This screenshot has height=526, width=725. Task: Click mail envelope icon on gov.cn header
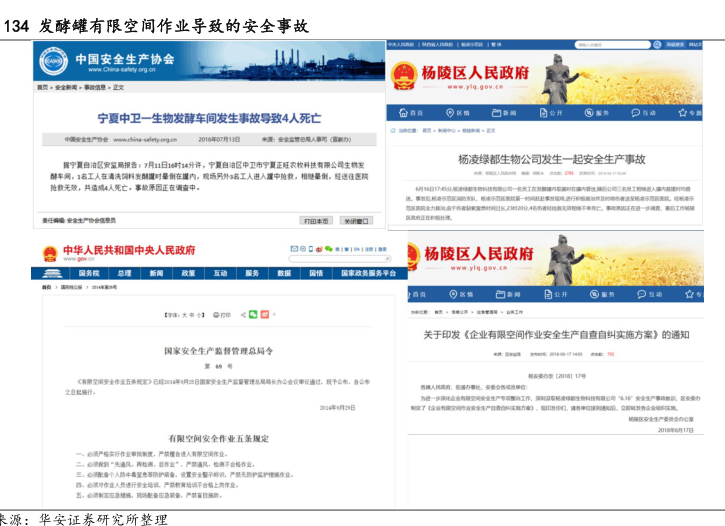tap(294, 249)
